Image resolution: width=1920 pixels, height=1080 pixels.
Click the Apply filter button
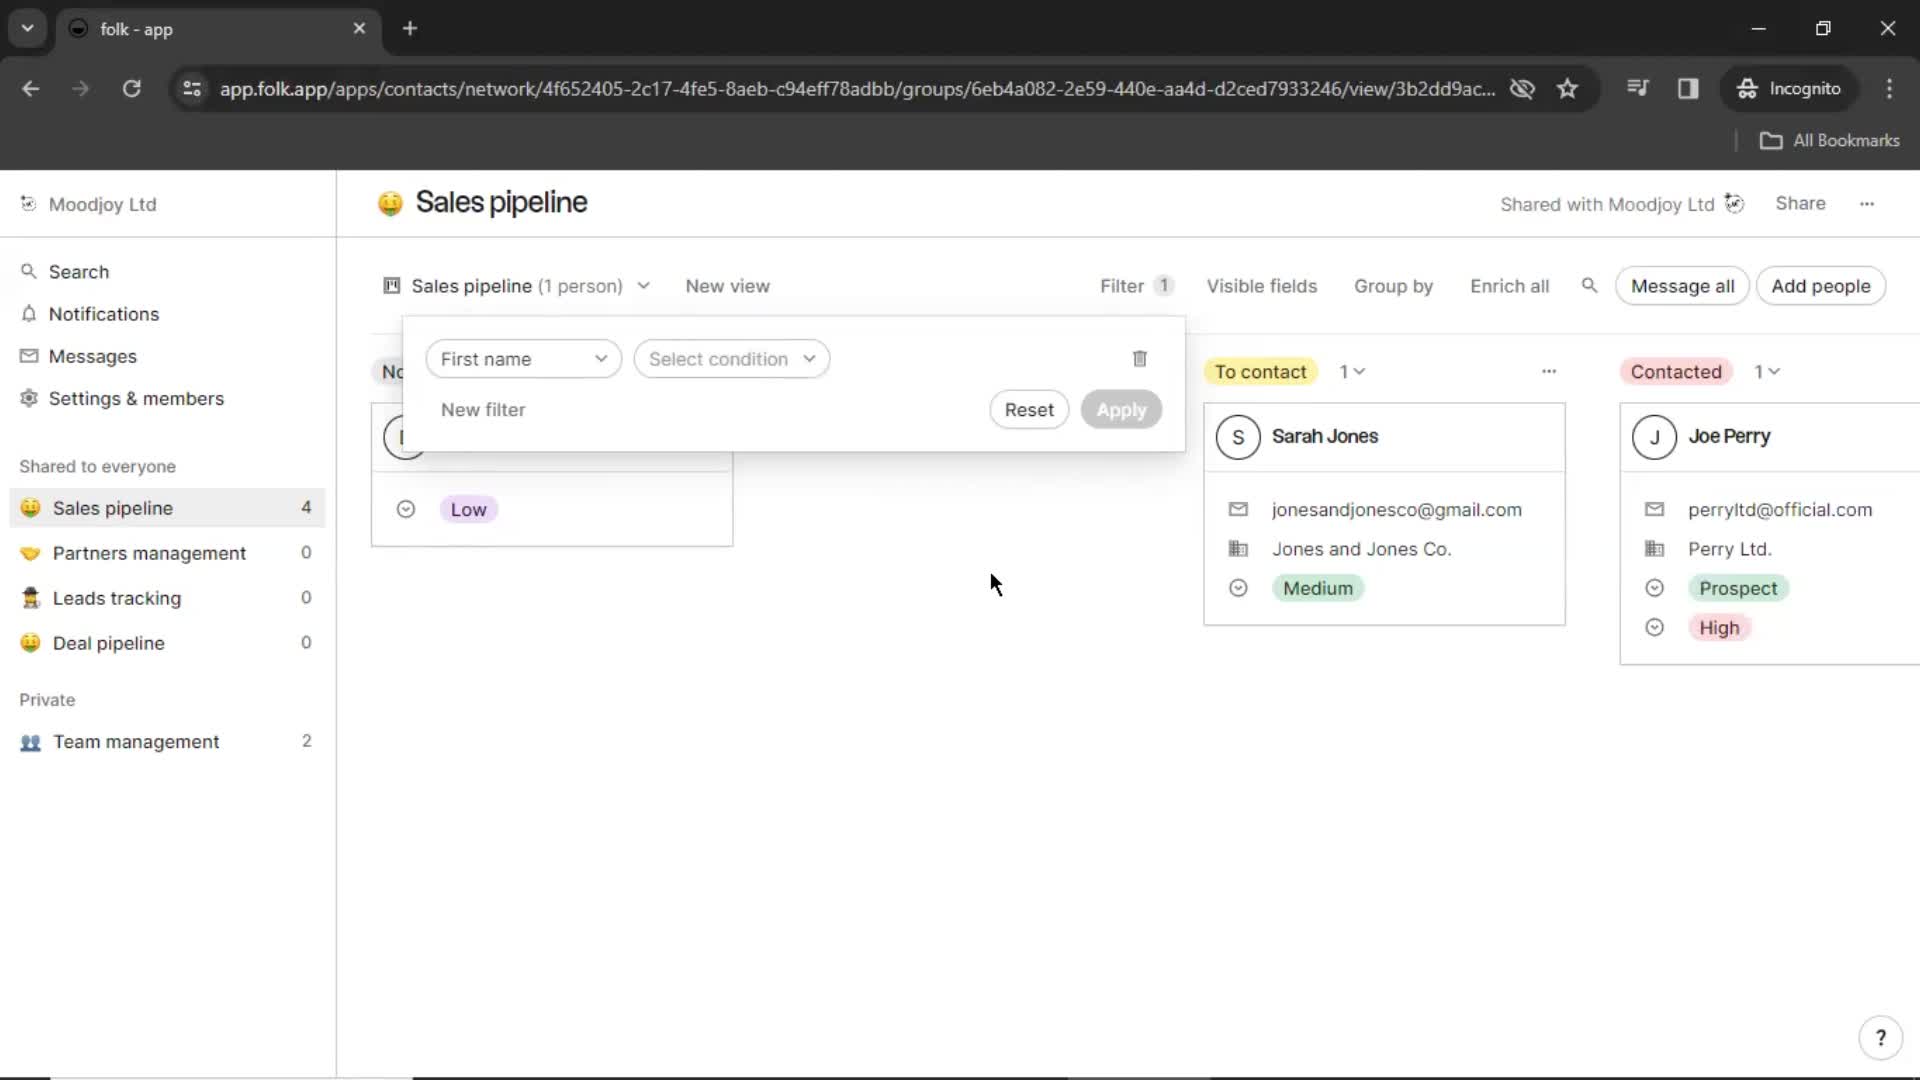click(1121, 410)
